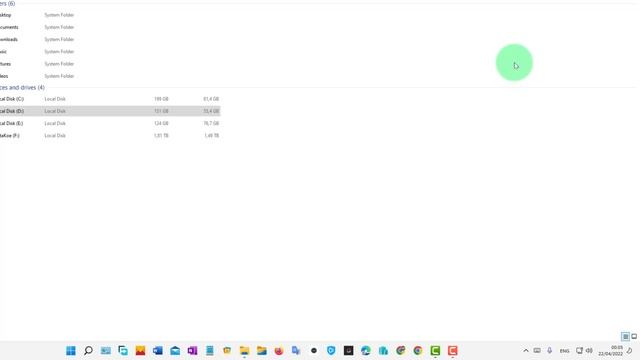Switch to large icons view button
This screenshot has width=640, height=360.
634,336
